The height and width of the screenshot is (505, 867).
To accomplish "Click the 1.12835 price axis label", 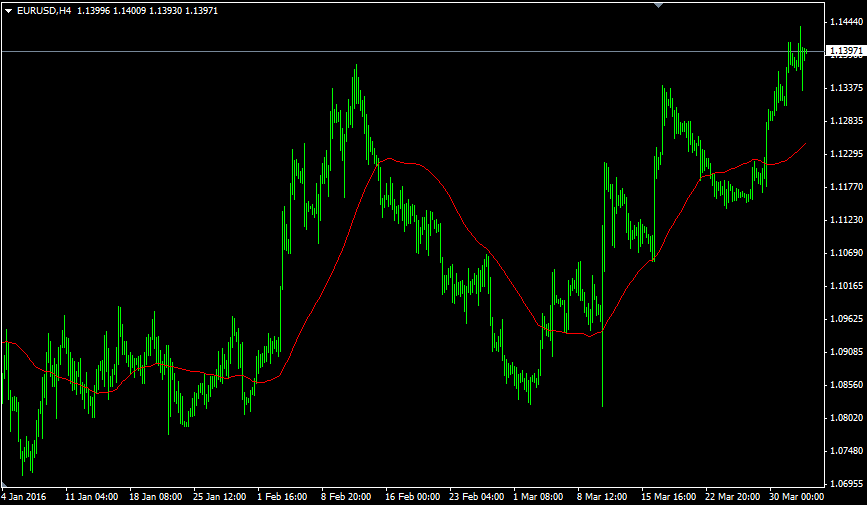I will pyautogui.click(x=846, y=121).
